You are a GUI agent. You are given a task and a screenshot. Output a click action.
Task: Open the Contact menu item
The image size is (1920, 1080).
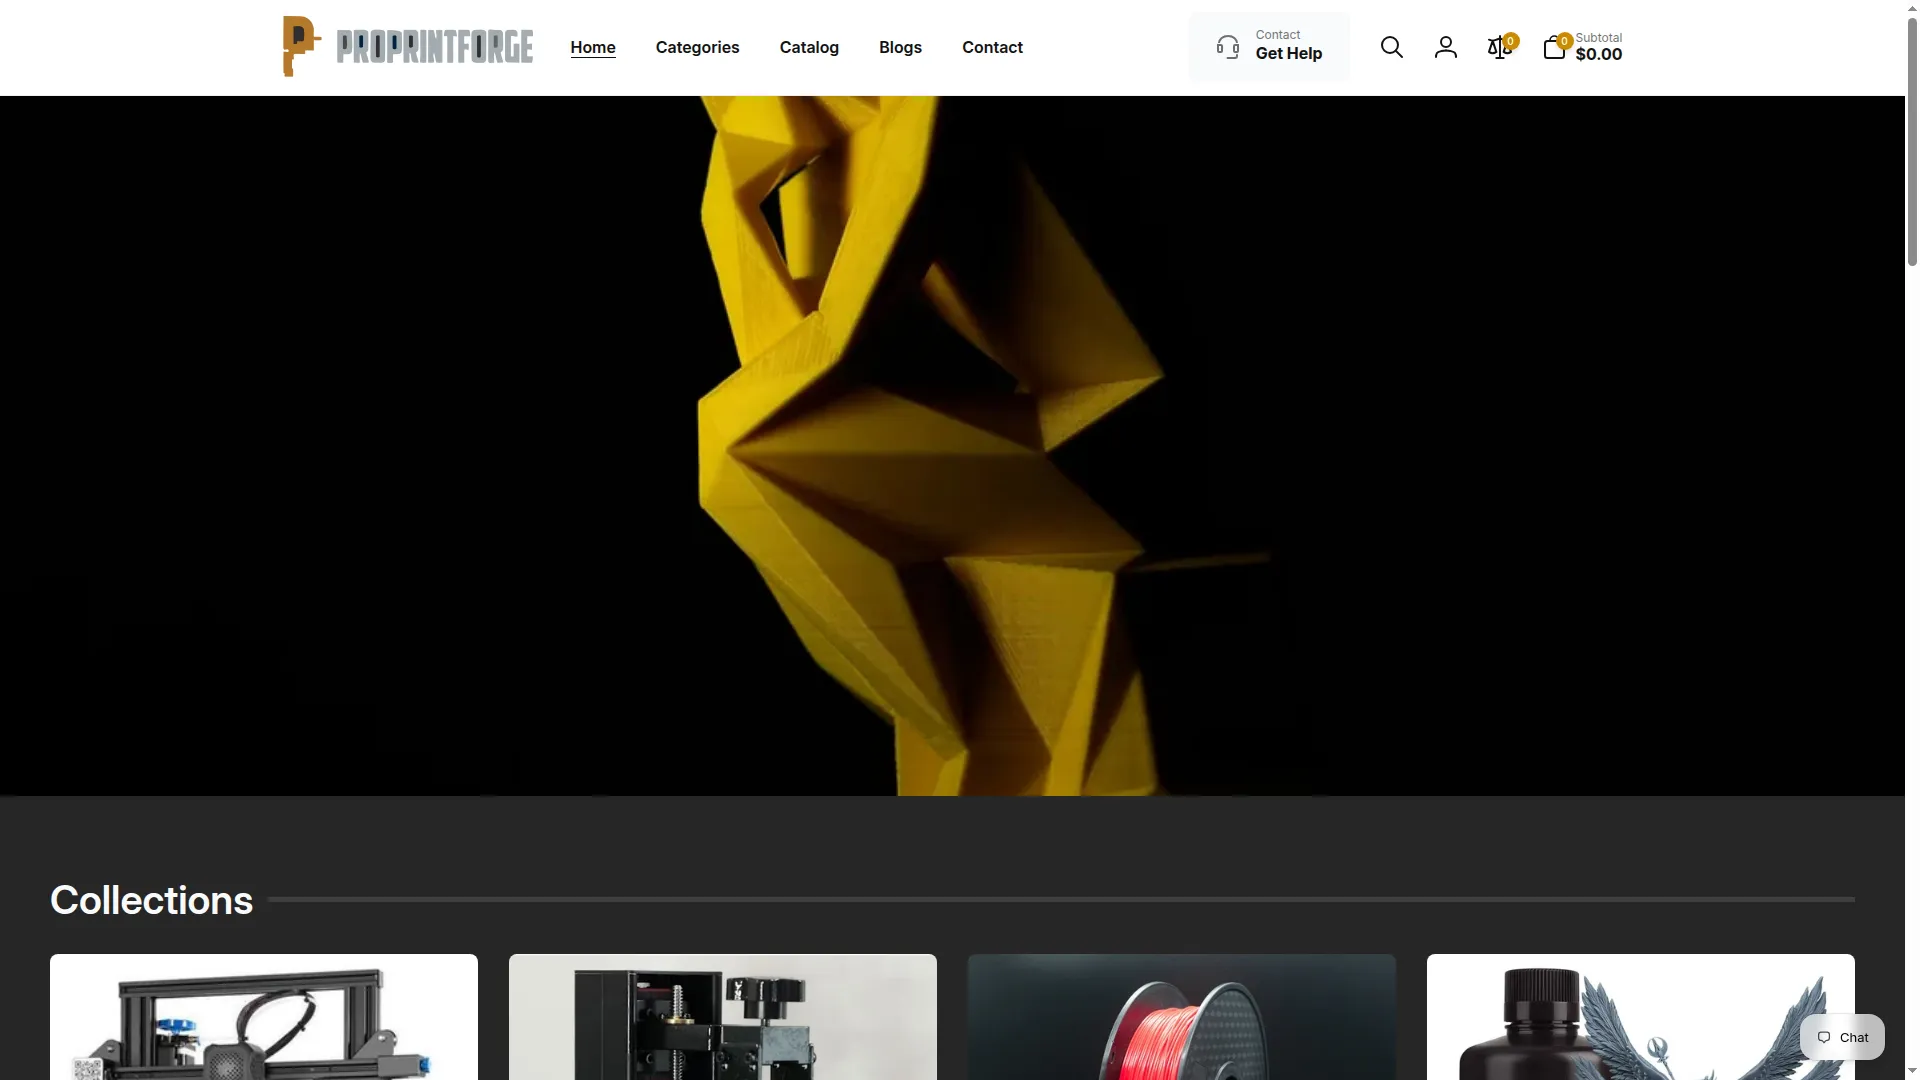click(x=992, y=47)
